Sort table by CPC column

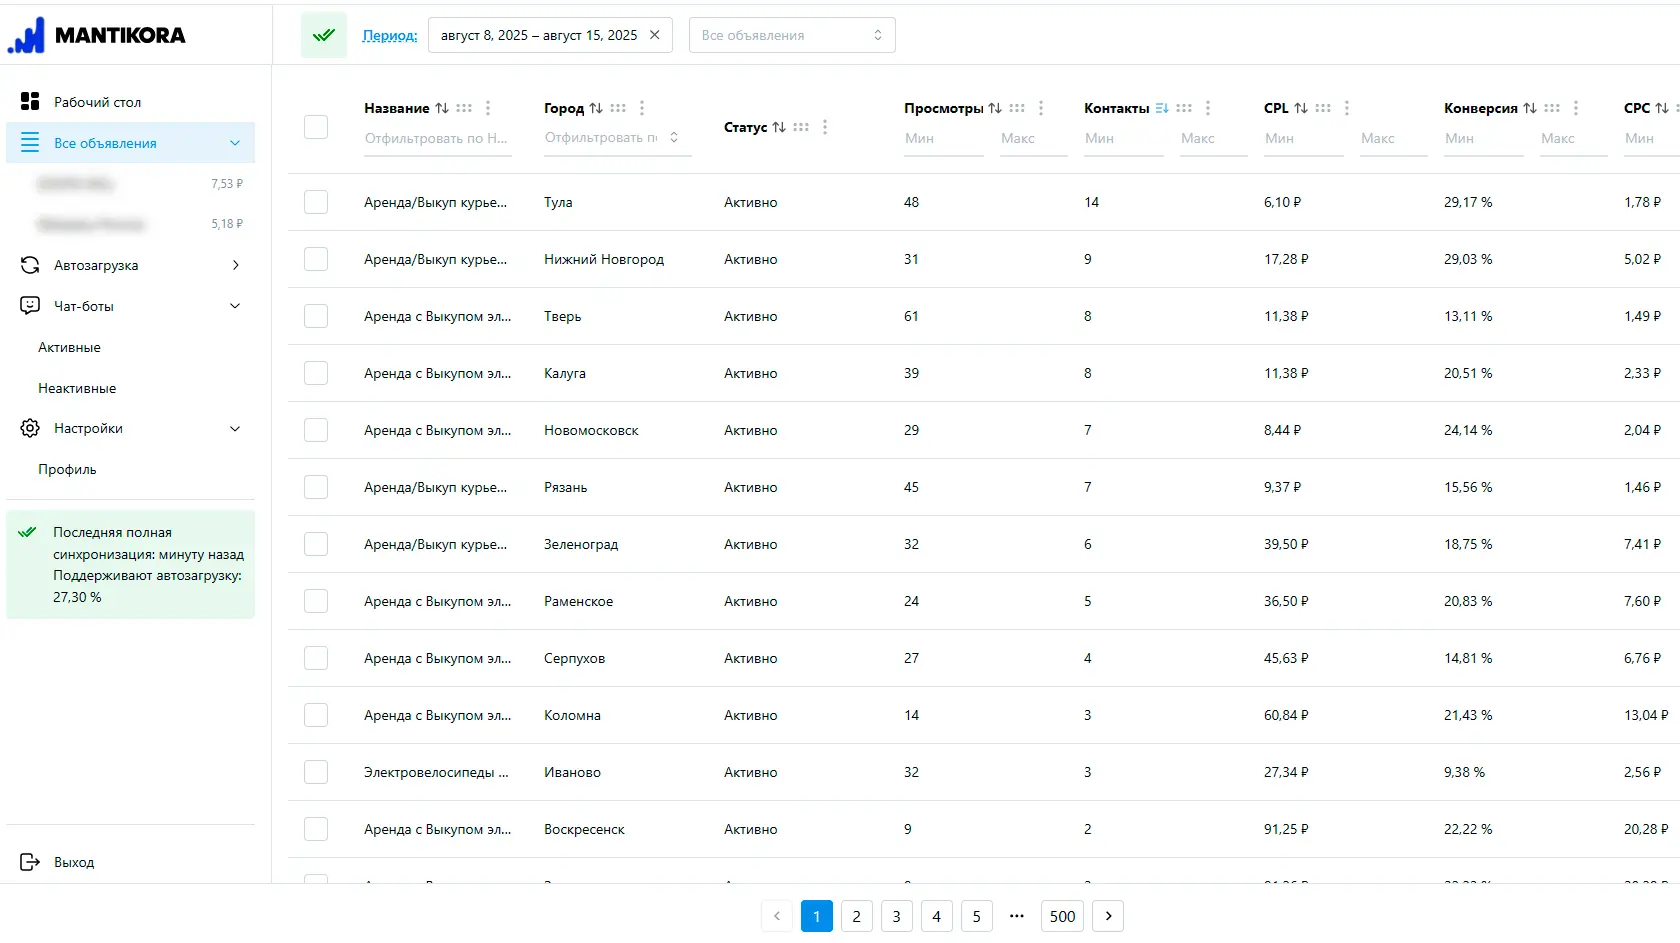(x=1662, y=108)
